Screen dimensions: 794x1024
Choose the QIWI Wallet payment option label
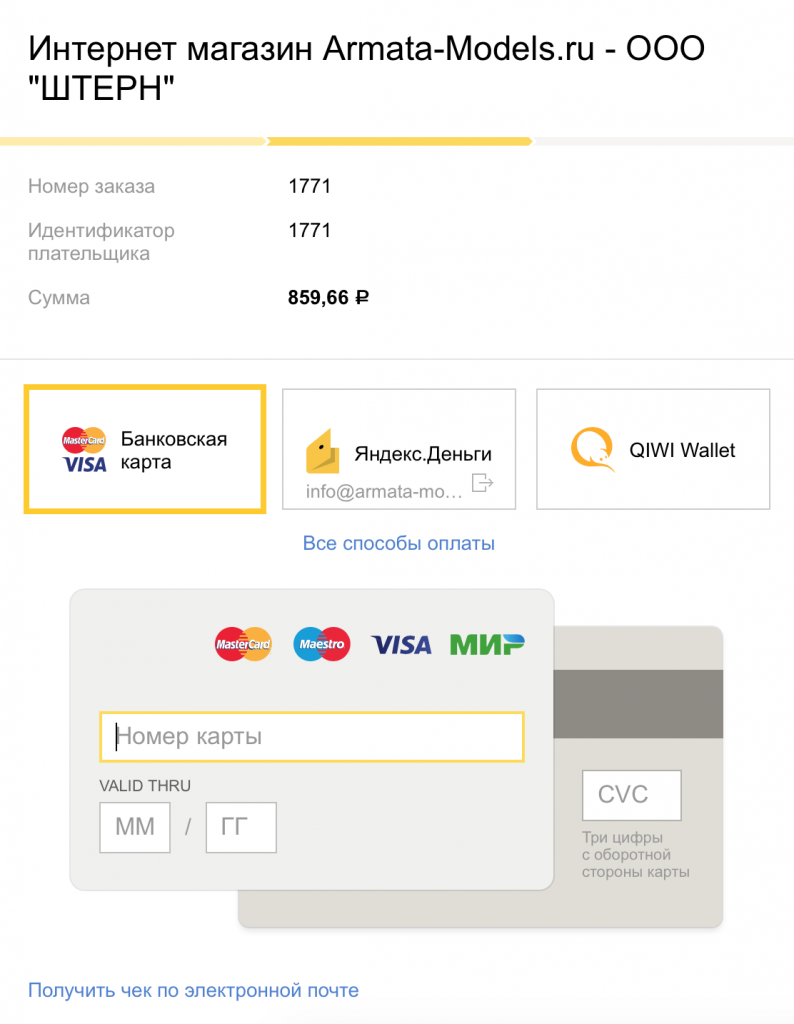tap(682, 450)
